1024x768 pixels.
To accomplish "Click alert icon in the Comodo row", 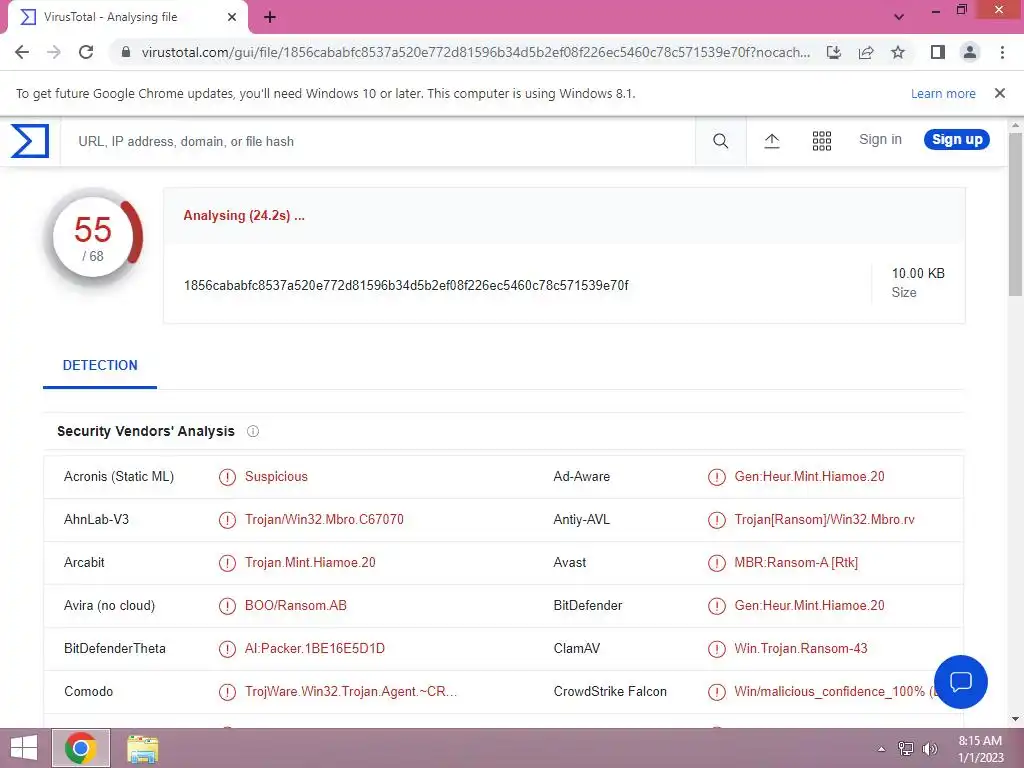I will 227,692.
